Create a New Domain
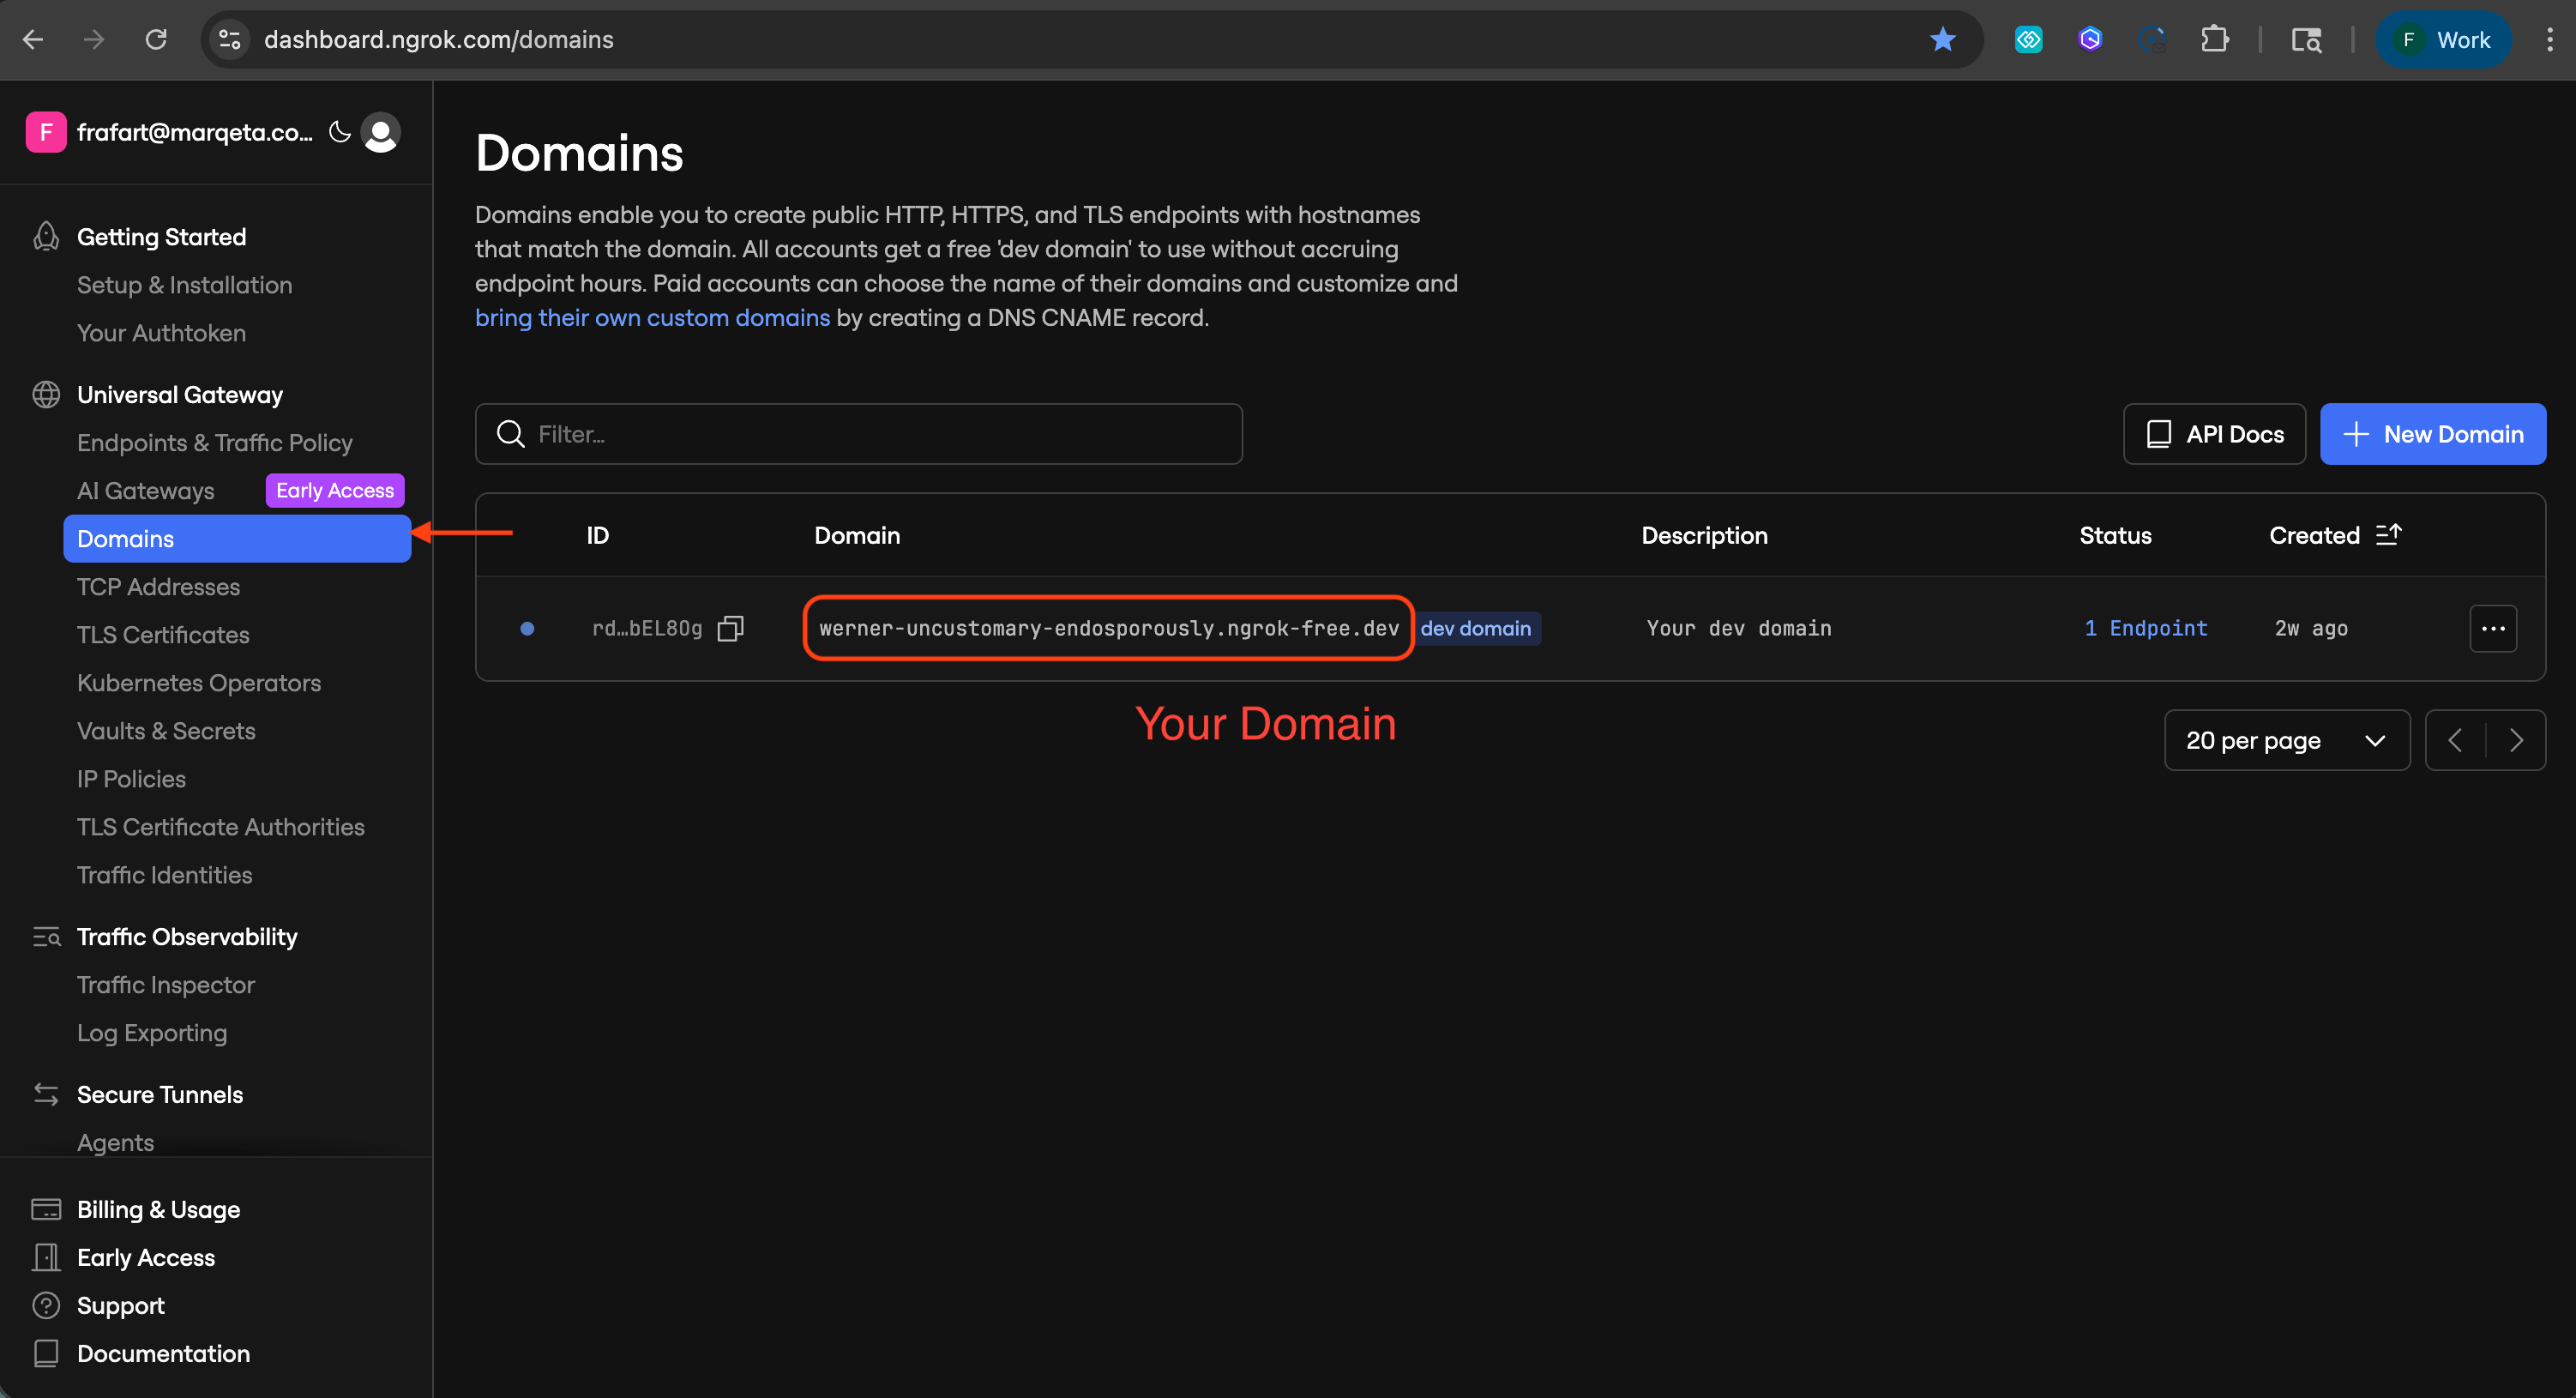 click(x=2432, y=434)
